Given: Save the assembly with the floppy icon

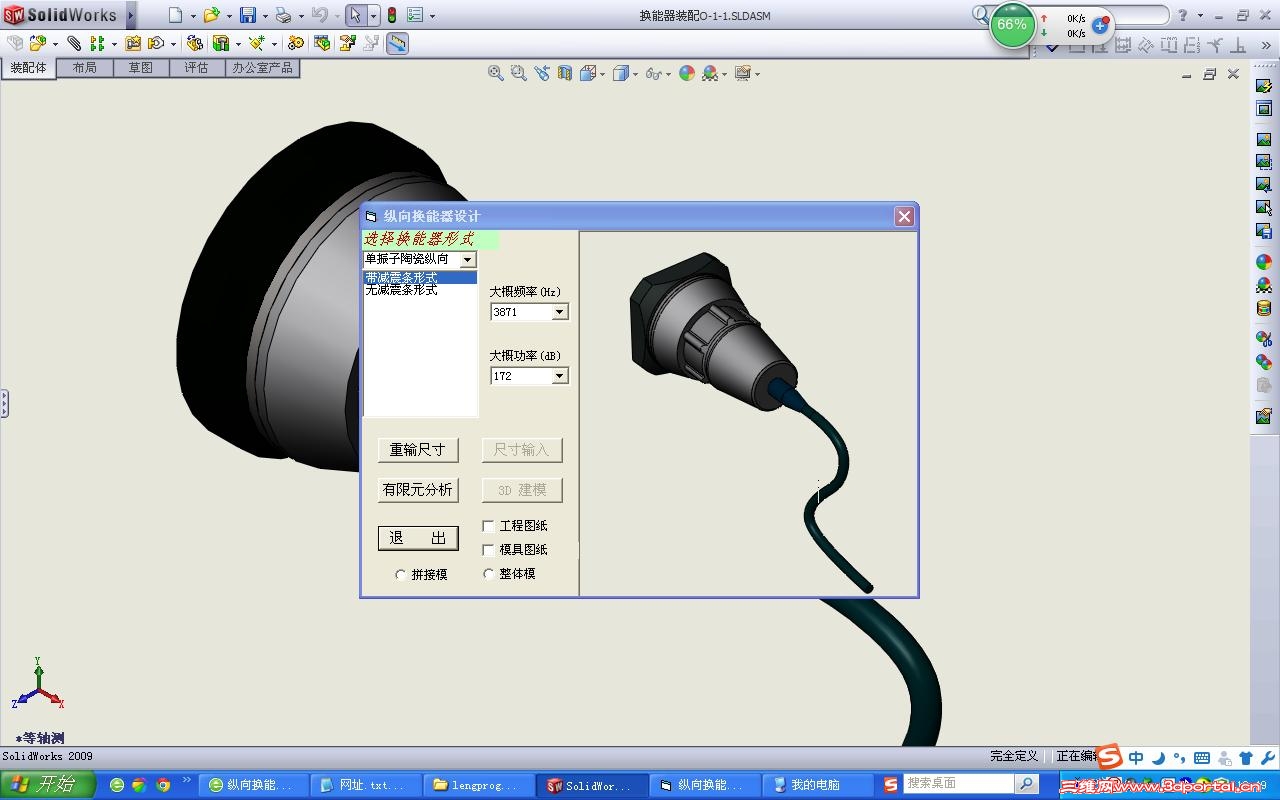Looking at the screenshot, I should (247, 15).
